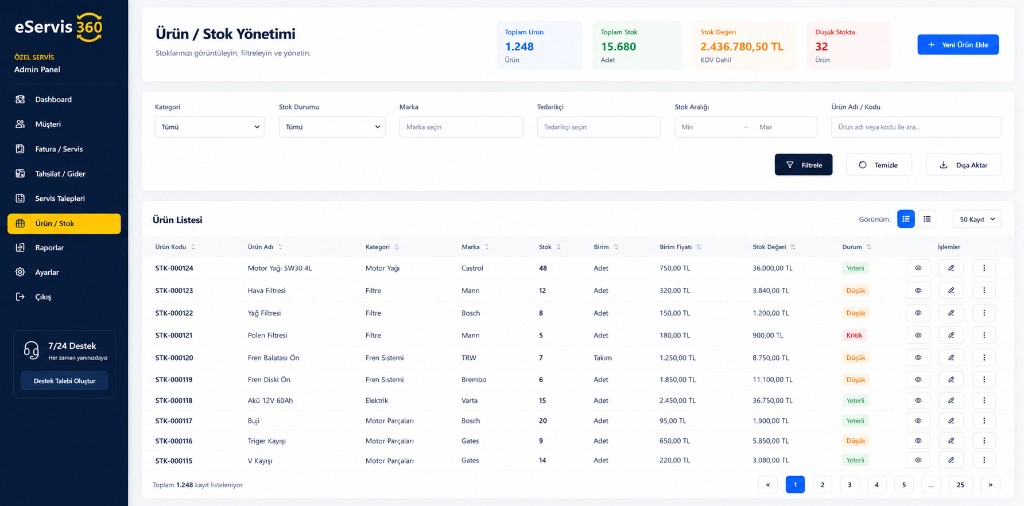Switch to the alternate compact view toggle
Screen dimensions: 1024x506
coord(927,219)
